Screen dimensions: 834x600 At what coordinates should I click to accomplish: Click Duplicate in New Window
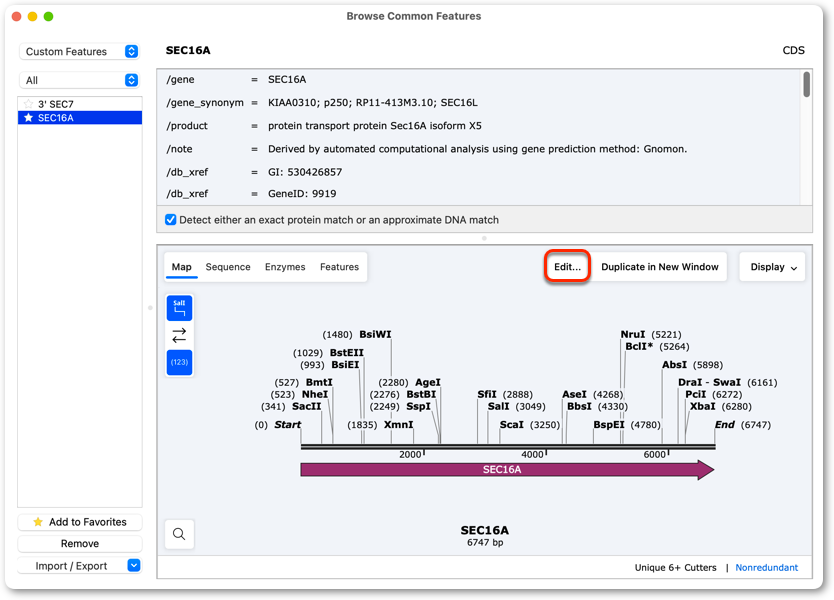(x=660, y=267)
